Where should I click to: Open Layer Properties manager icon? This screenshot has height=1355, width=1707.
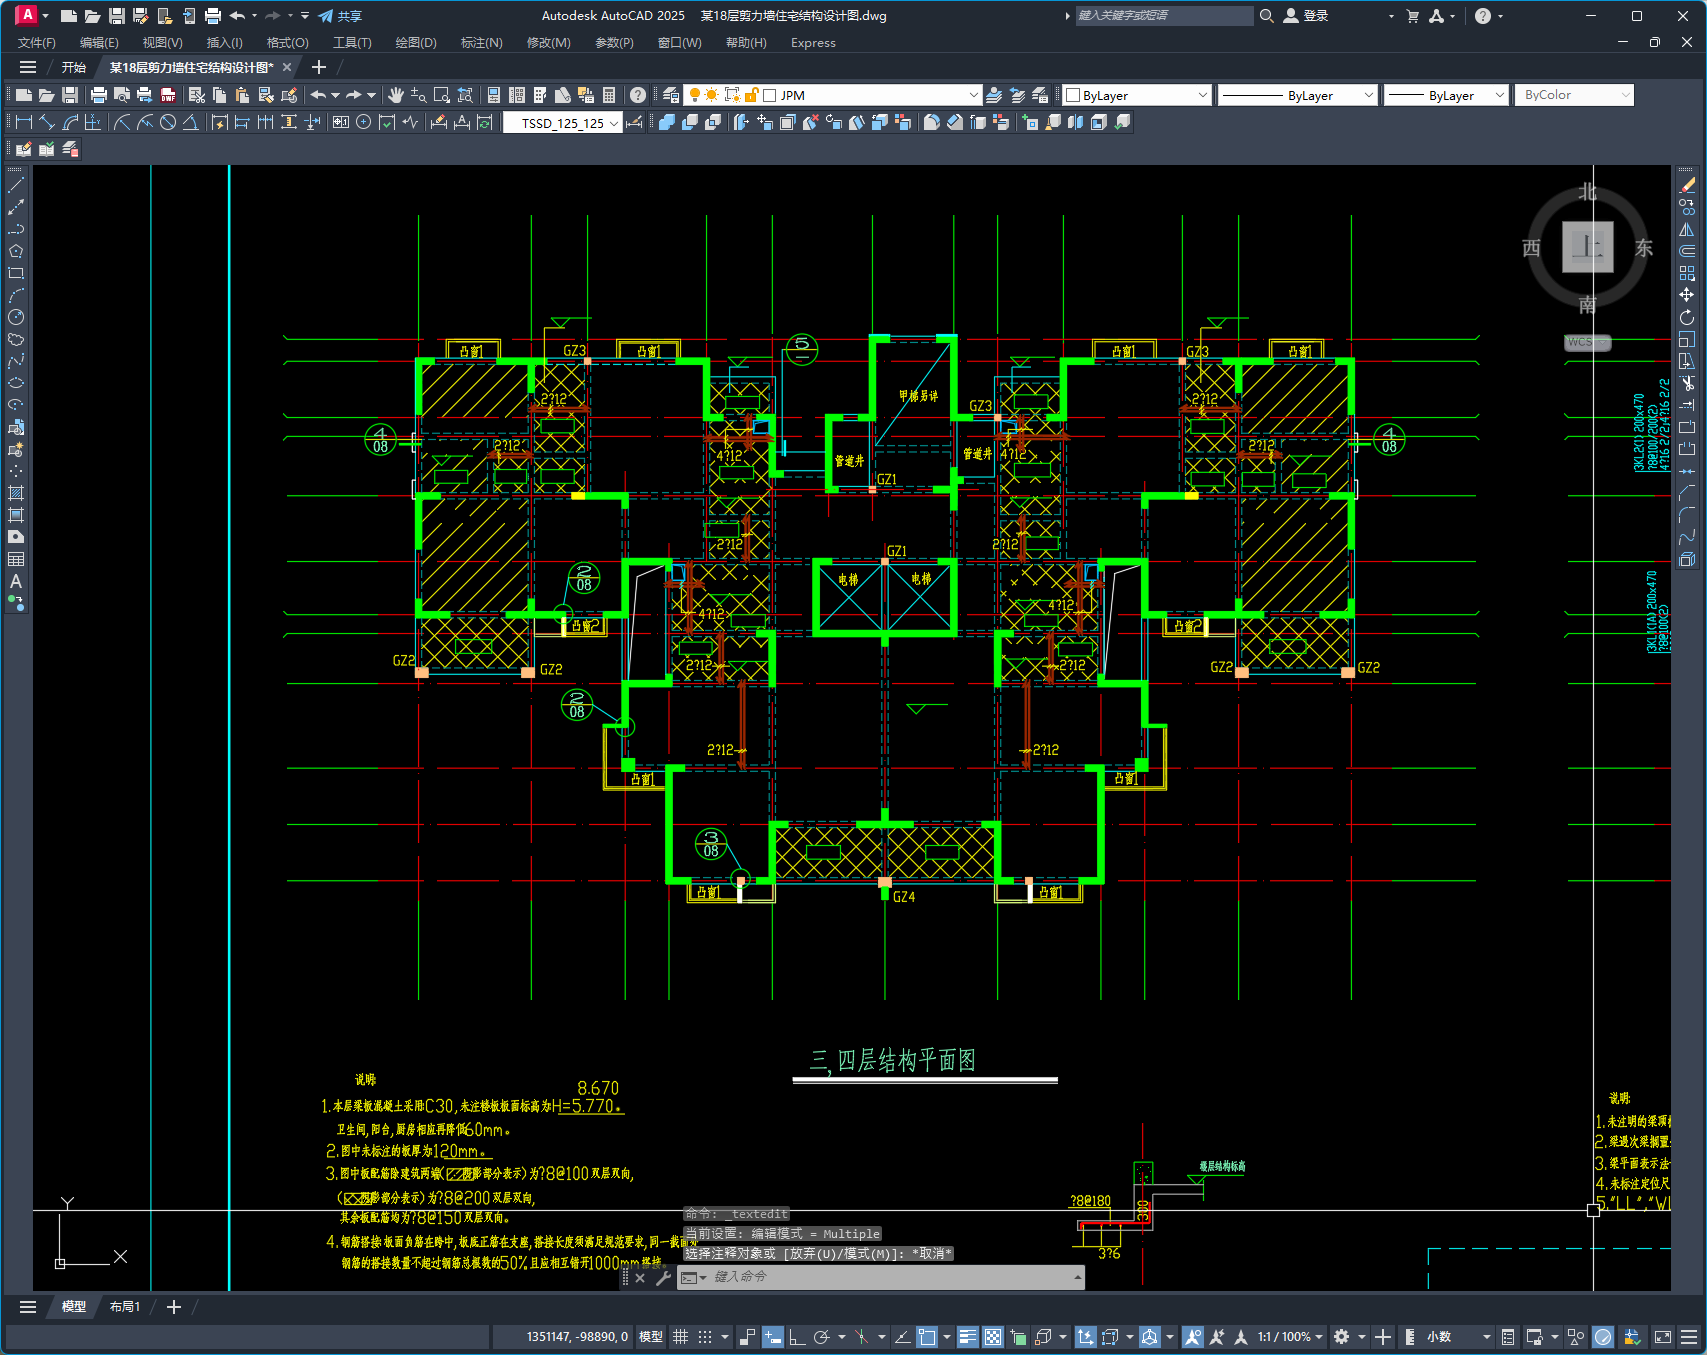671,95
